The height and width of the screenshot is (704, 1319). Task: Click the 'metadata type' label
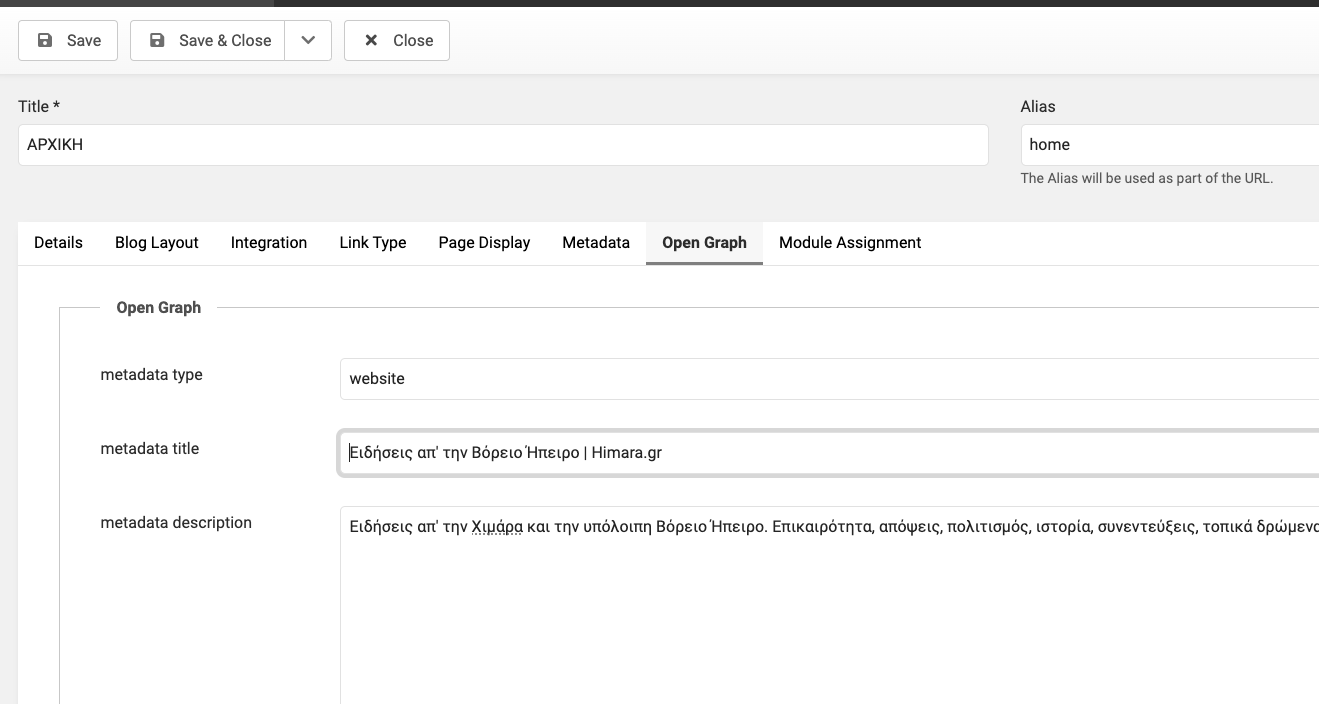click(151, 375)
